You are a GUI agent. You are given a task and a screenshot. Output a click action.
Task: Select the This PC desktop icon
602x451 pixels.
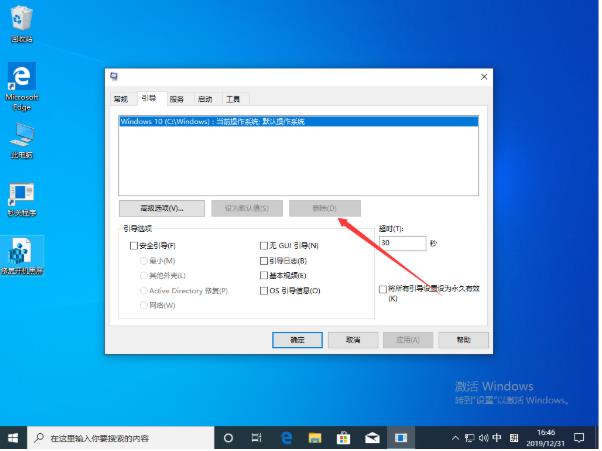tap(22, 140)
